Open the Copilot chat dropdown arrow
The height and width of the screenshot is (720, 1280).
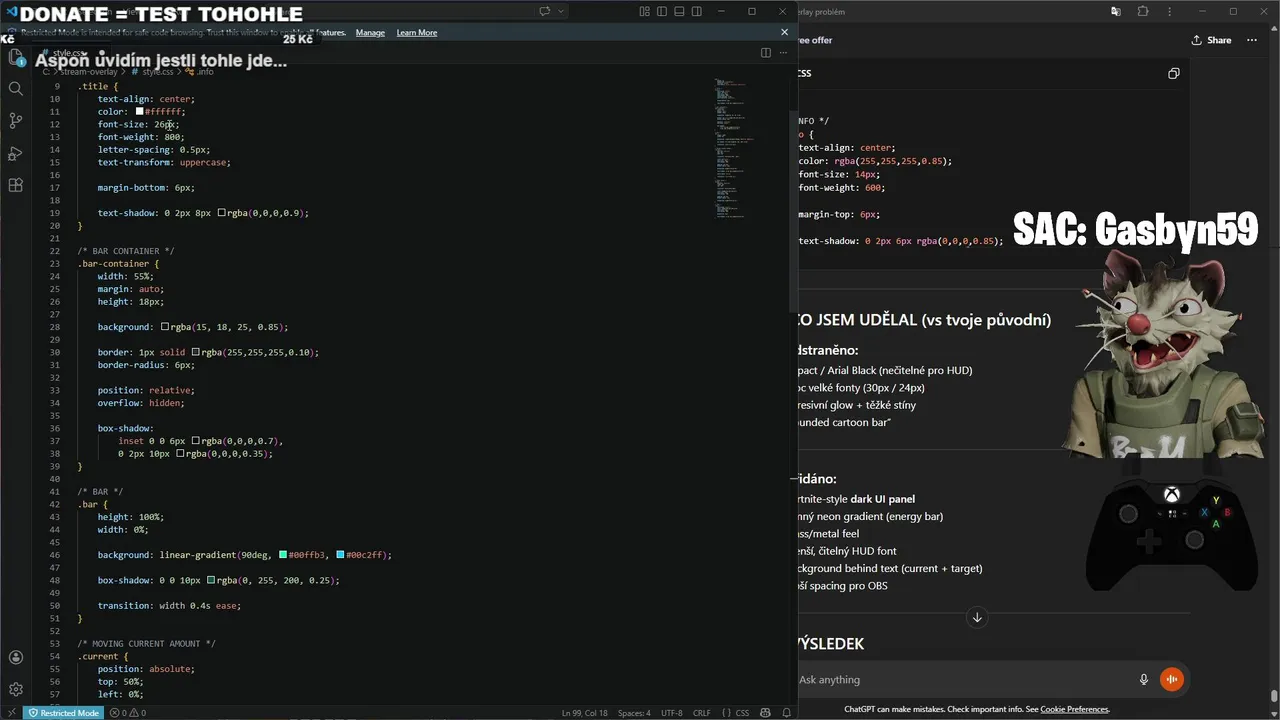pos(561,11)
